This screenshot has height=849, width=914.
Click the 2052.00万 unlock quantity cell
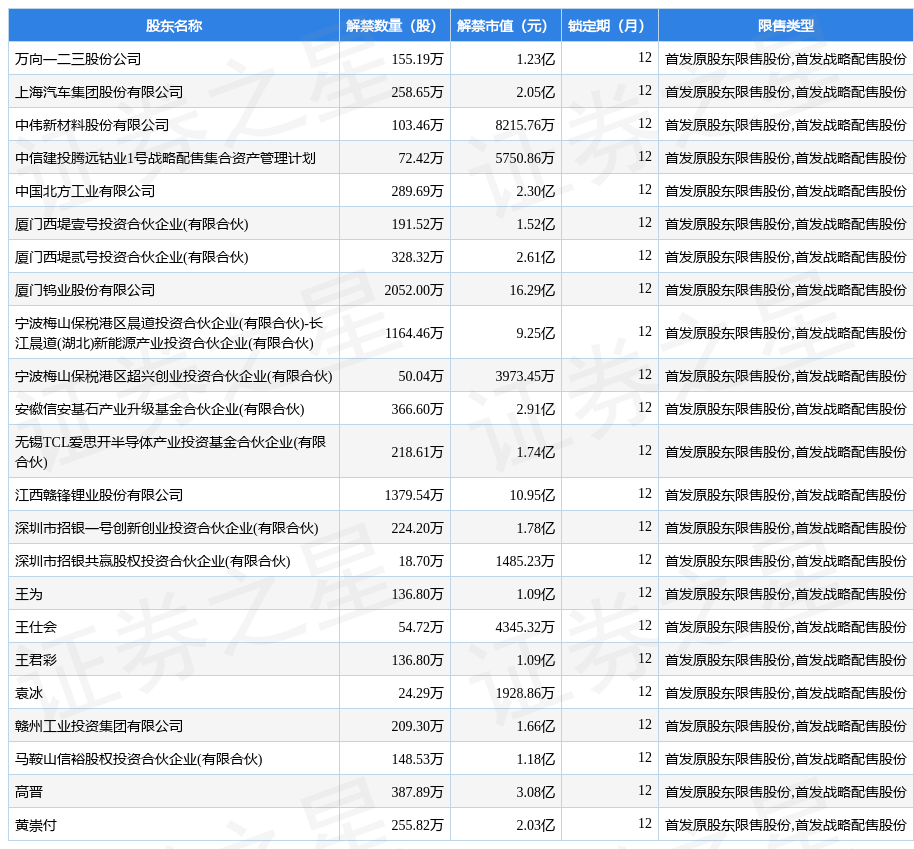click(x=413, y=290)
